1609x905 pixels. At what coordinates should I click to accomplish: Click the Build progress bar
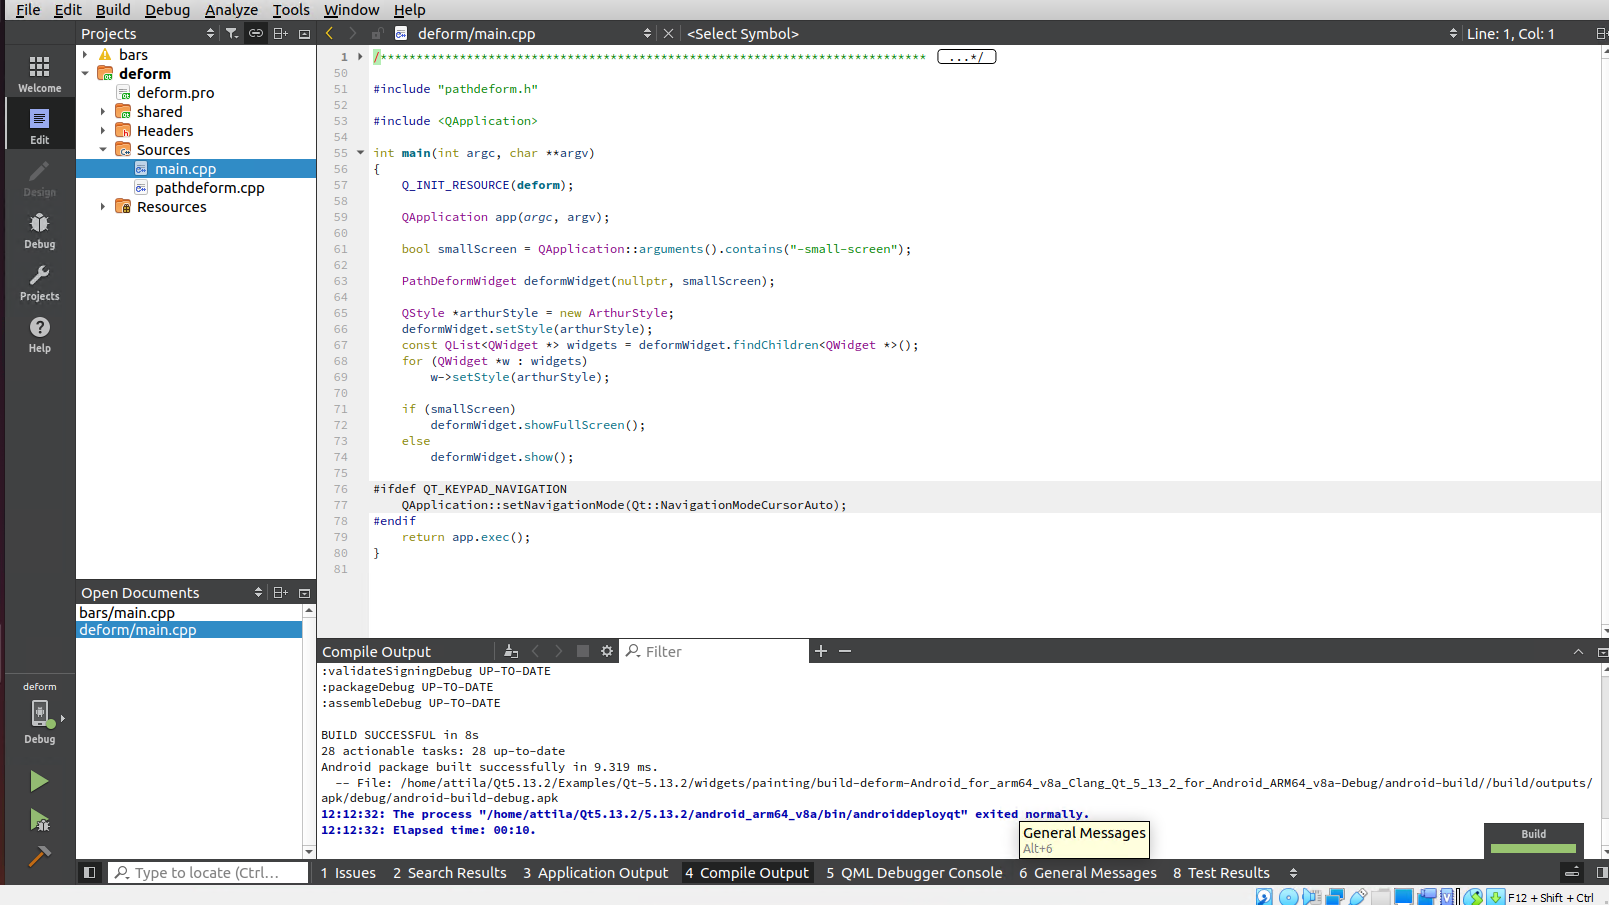click(1533, 848)
